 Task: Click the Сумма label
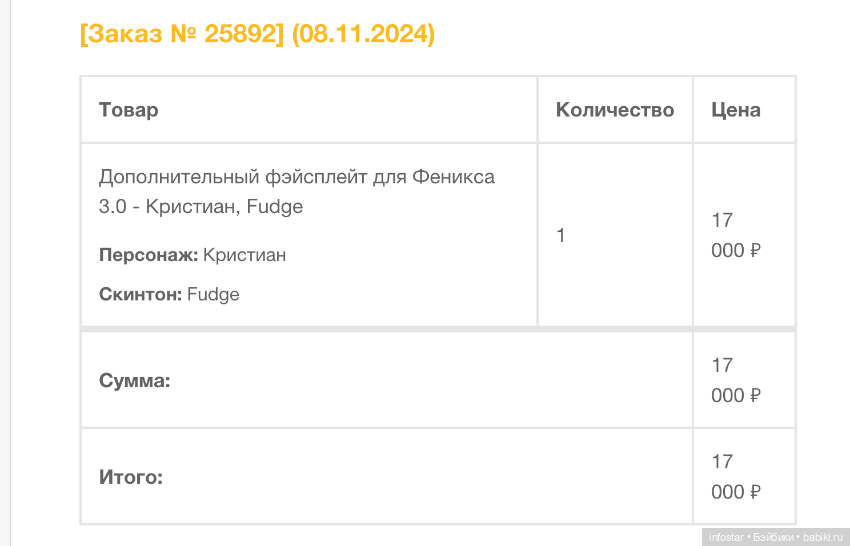(x=135, y=381)
